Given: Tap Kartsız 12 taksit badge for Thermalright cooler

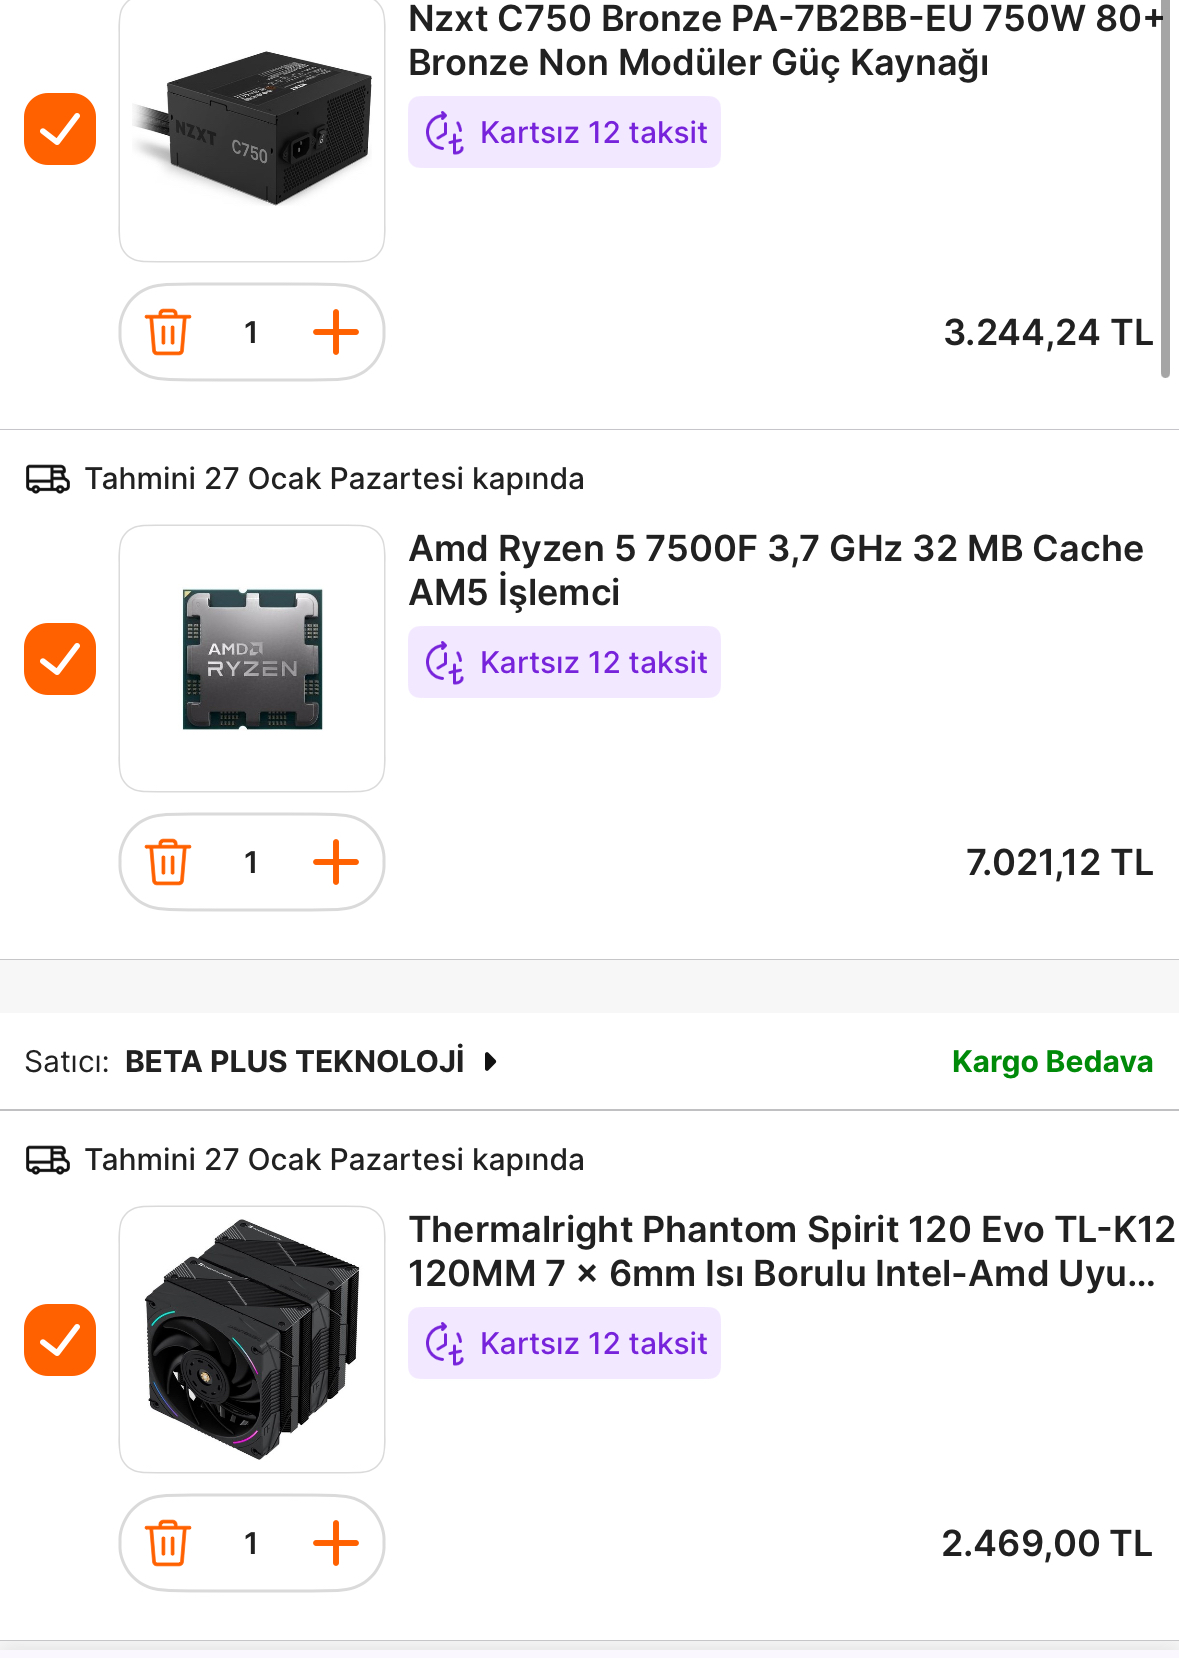Looking at the screenshot, I should click(564, 1344).
